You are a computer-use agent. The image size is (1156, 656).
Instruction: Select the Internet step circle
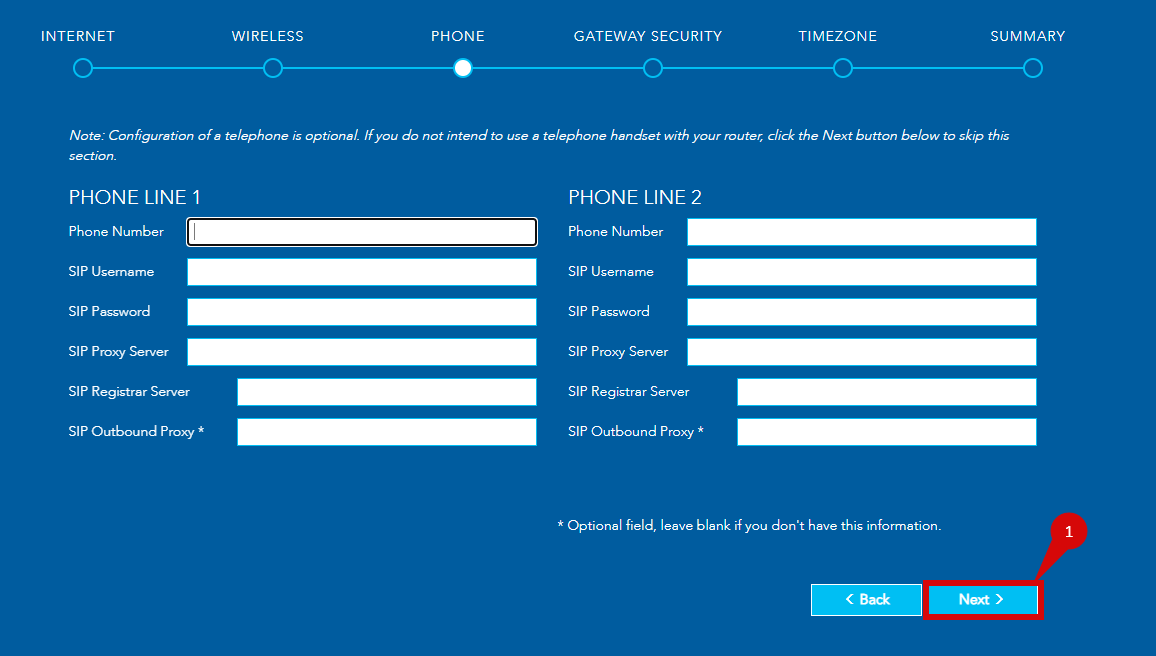83,68
